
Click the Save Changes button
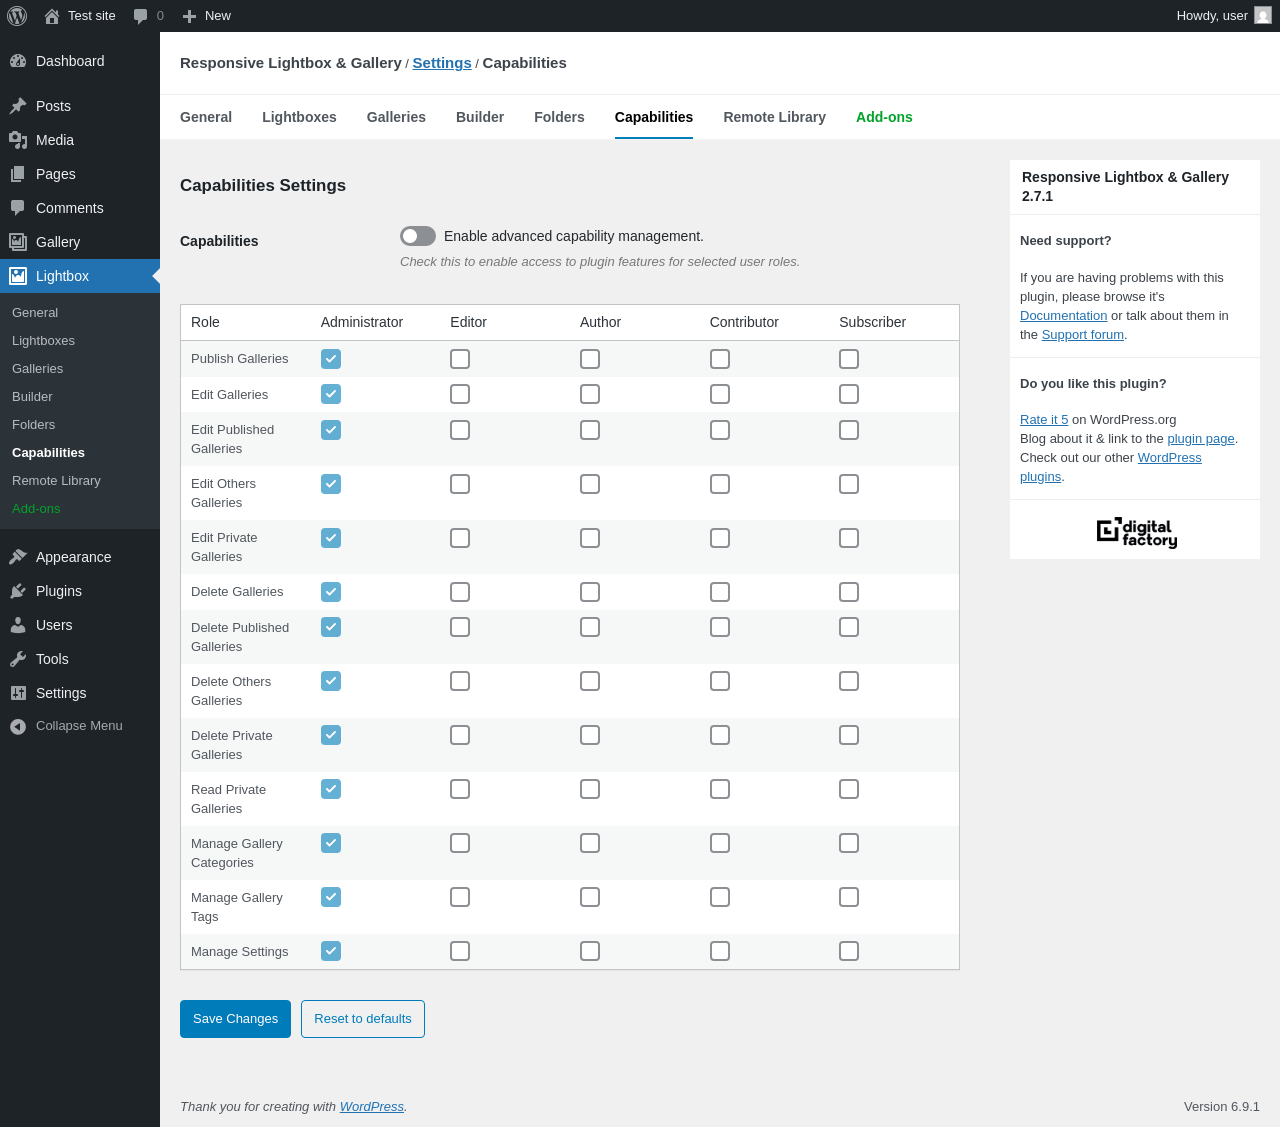[x=235, y=1019]
